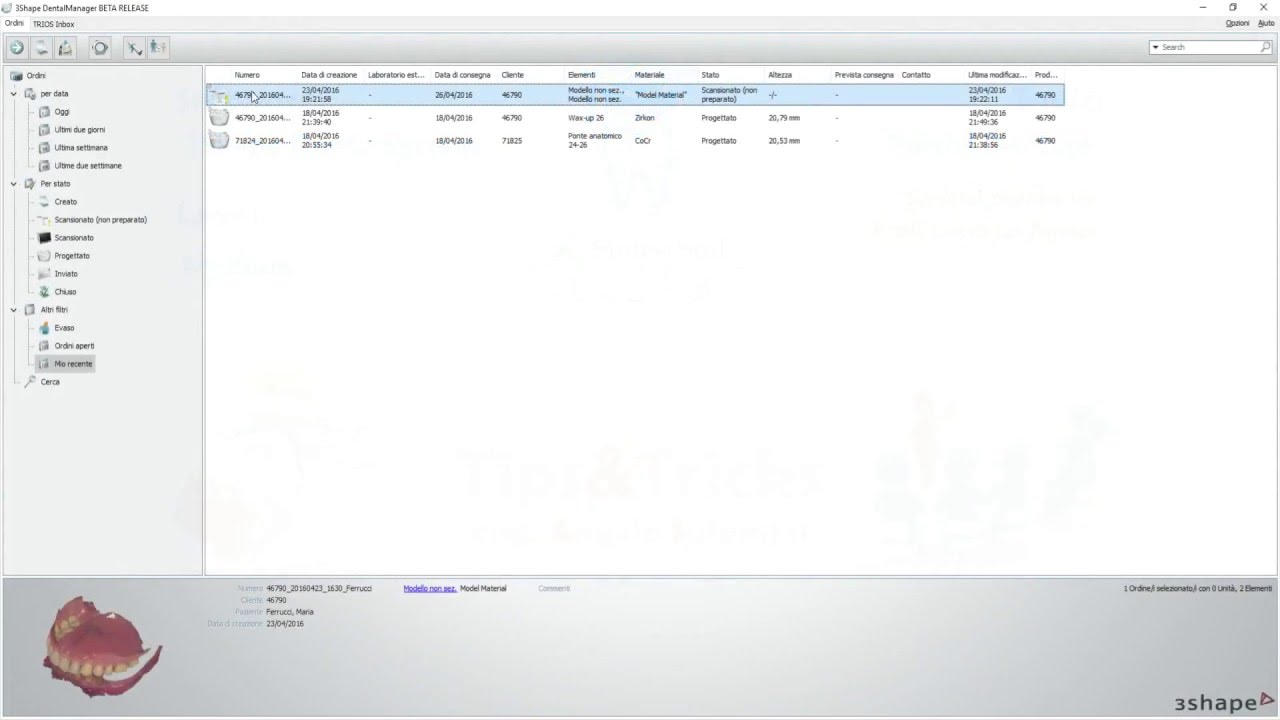Click the Modello non sez. link

tap(430, 588)
